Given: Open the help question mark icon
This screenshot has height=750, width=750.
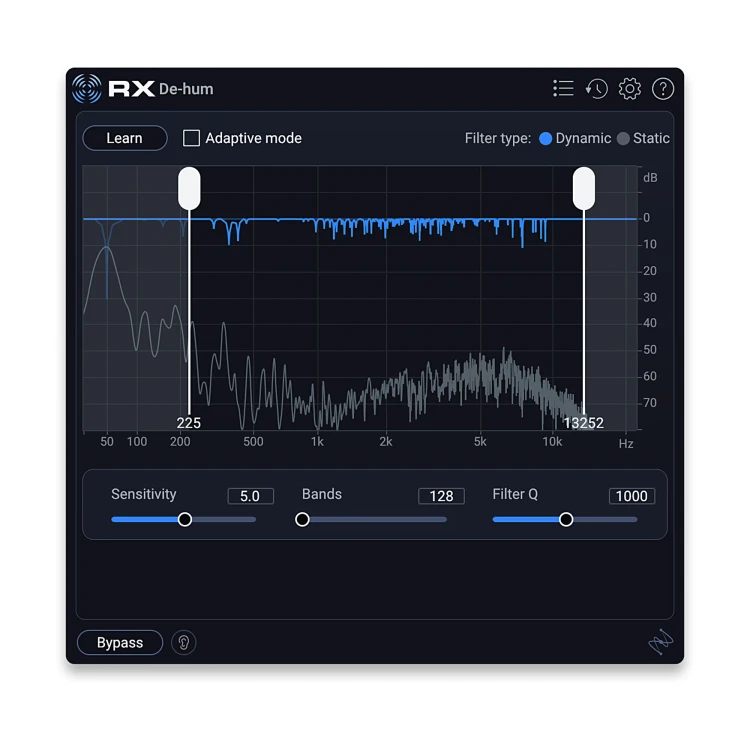Looking at the screenshot, I should click(x=663, y=89).
